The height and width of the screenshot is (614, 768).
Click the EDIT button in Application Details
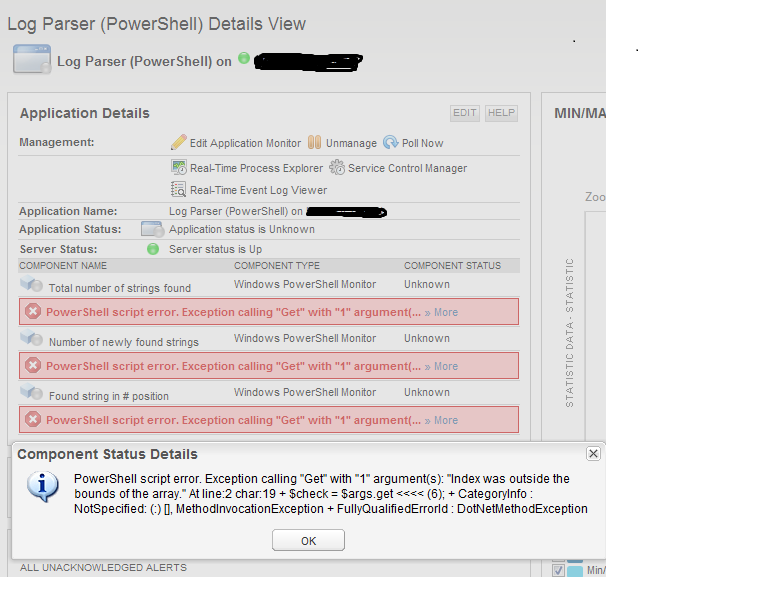click(x=465, y=113)
